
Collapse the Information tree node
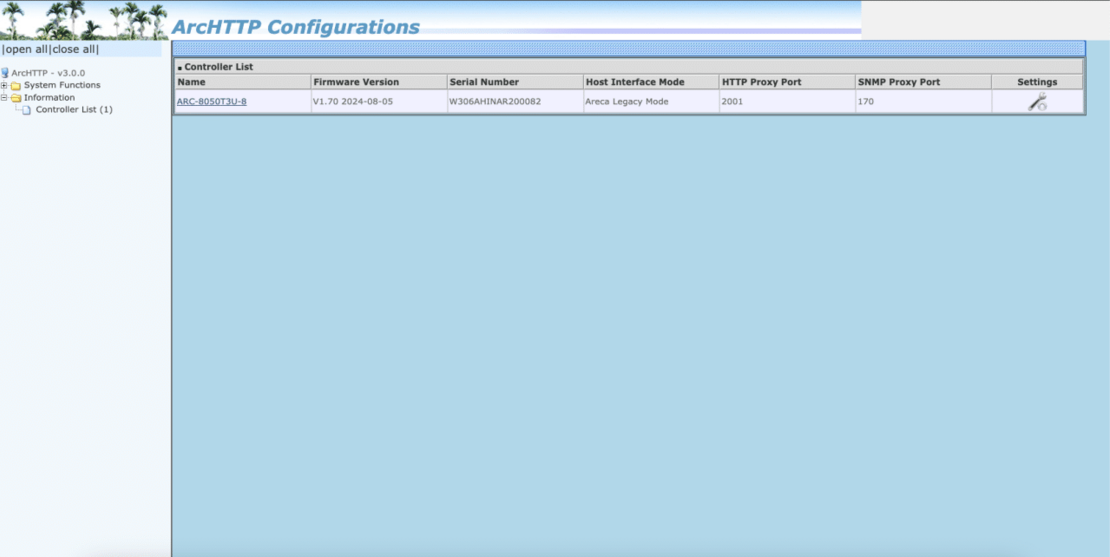[x=4, y=98]
